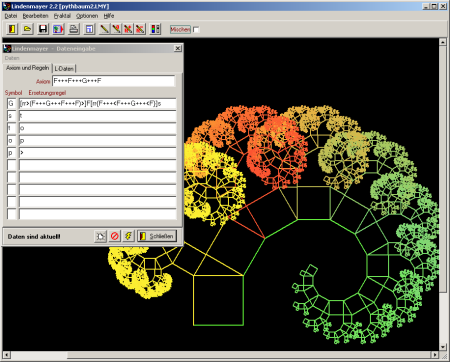Click the yellow door exit toolbar icon
The height and width of the screenshot is (362, 450).
click(12, 29)
